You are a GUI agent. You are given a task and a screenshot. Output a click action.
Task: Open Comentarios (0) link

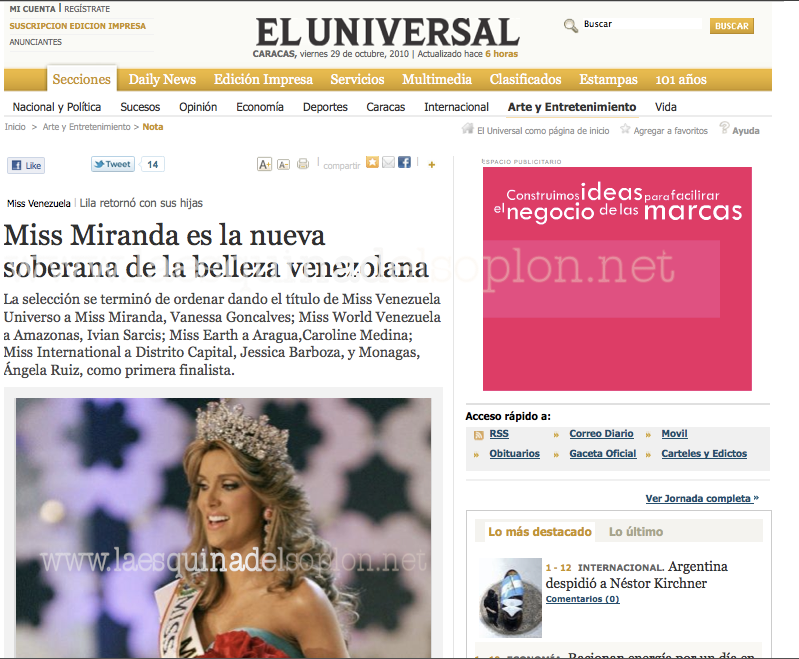click(582, 599)
